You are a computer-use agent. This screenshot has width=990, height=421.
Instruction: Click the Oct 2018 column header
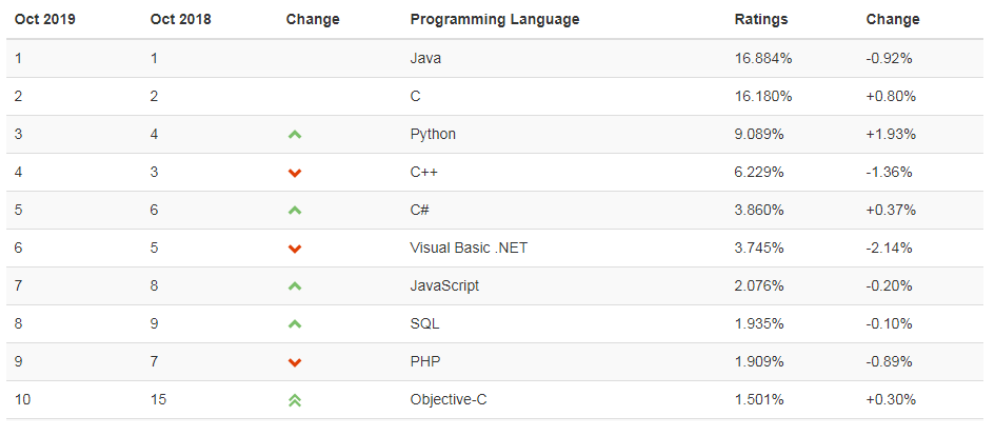click(181, 20)
